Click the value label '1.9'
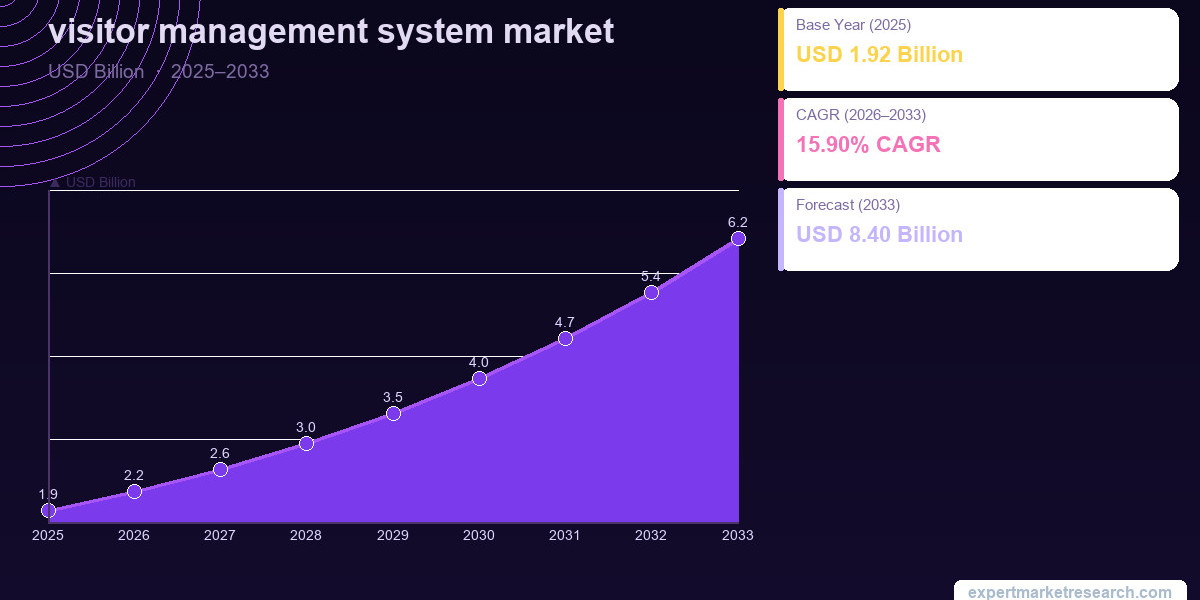1200x600 pixels. 48,494
